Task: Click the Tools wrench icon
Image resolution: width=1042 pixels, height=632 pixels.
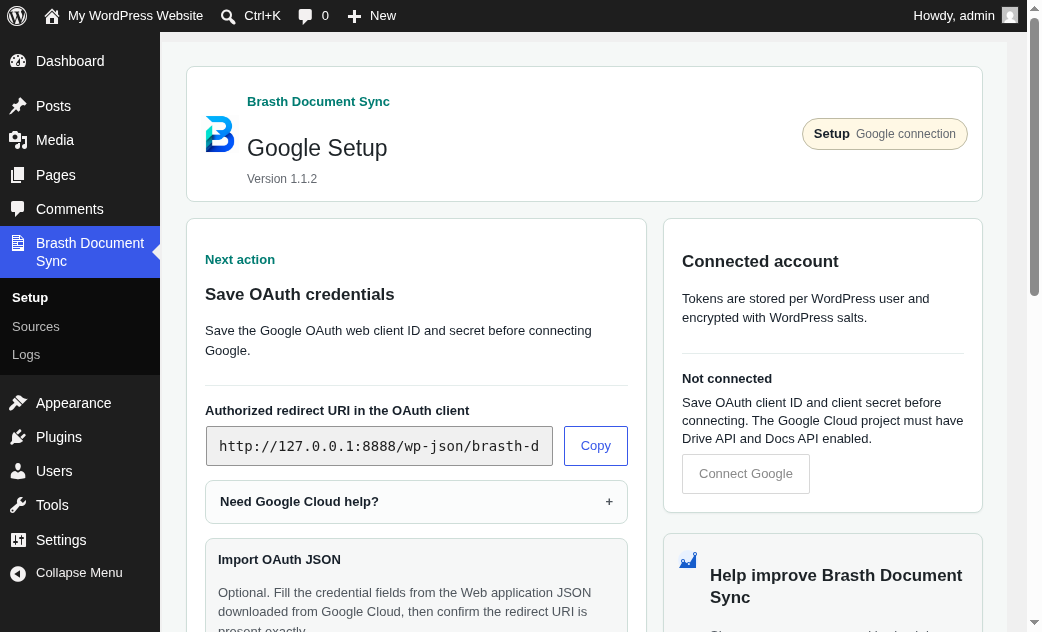Action: point(18,505)
